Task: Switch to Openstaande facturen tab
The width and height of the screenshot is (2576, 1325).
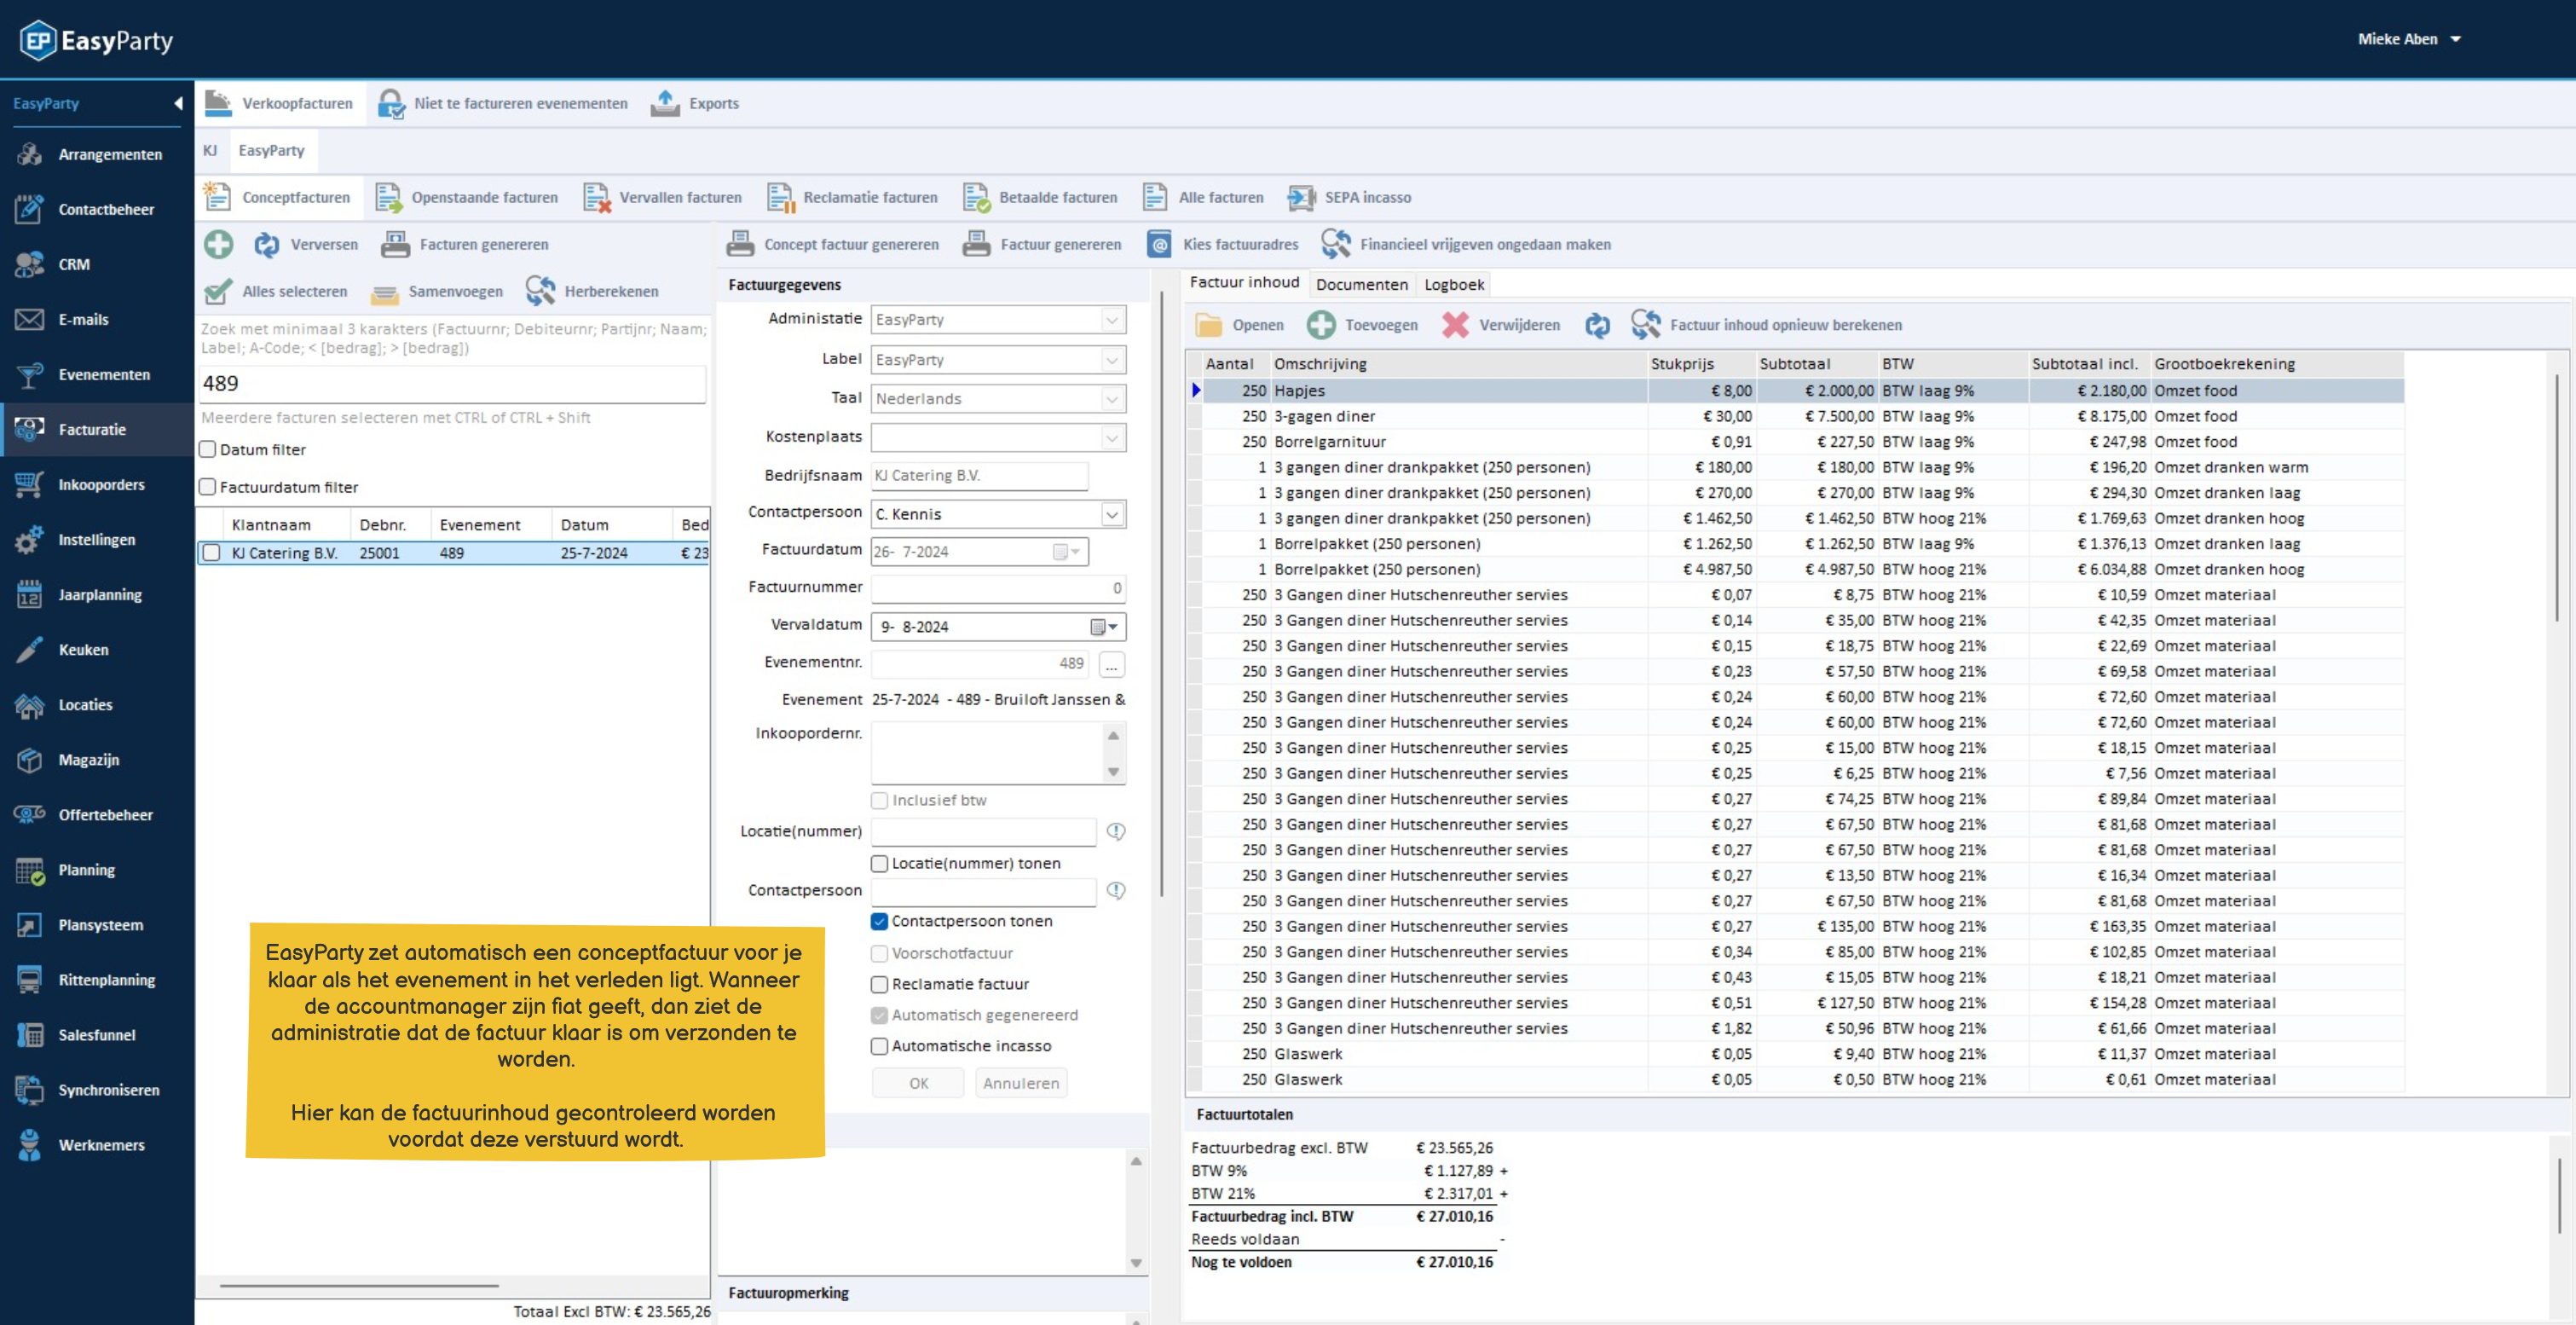Action: click(x=467, y=197)
